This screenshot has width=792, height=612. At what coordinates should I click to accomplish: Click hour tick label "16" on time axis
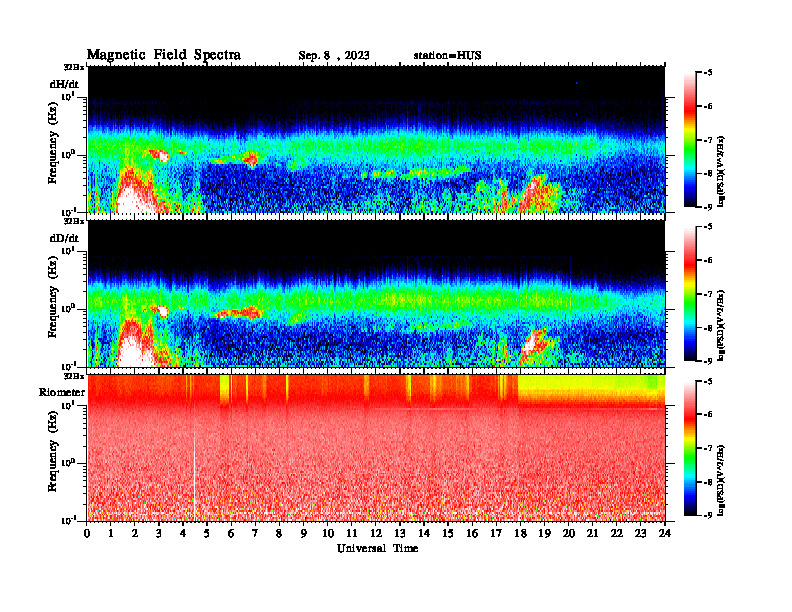472,533
